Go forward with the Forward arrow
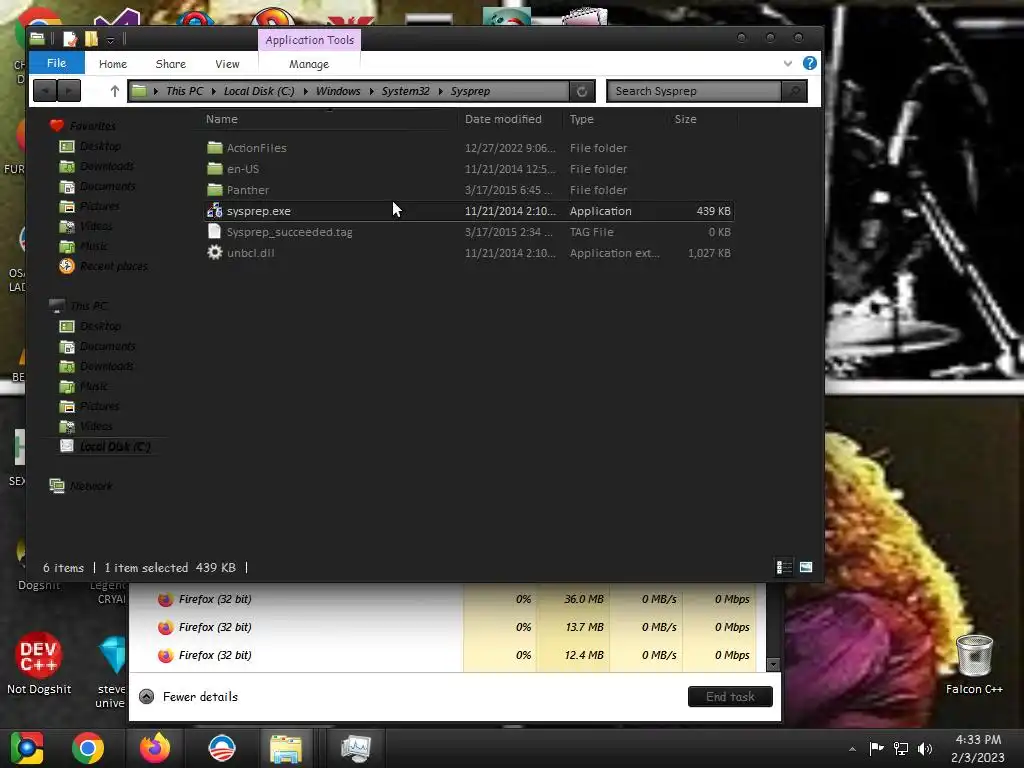 69,91
